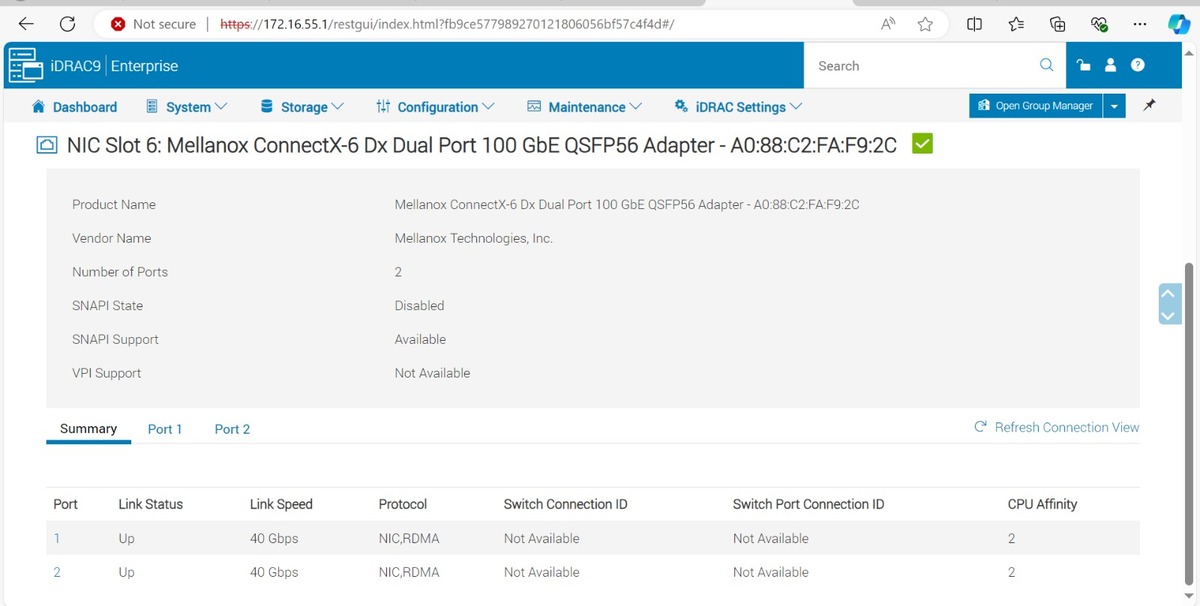The width and height of the screenshot is (1200, 606).
Task: Click the search magnifier icon
Action: (x=1046, y=65)
